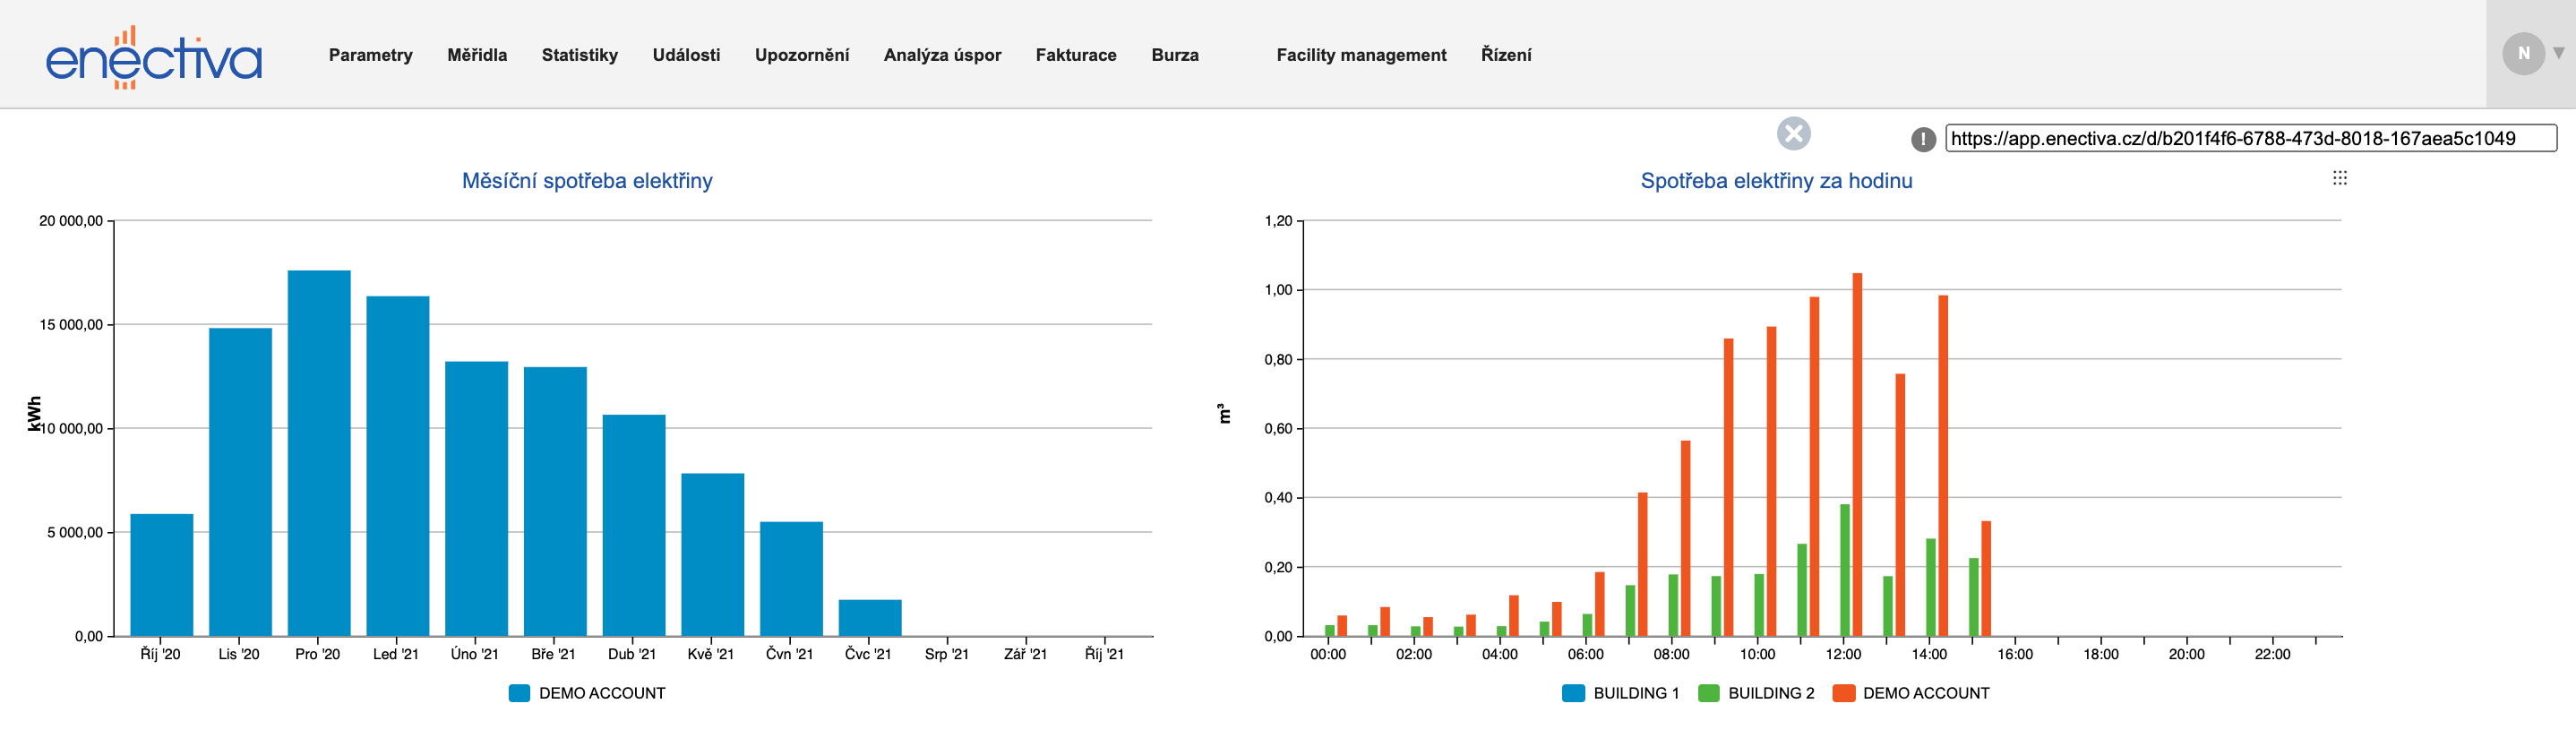Click the user avatar N
The image size is (2576, 738).
(x=2522, y=54)
